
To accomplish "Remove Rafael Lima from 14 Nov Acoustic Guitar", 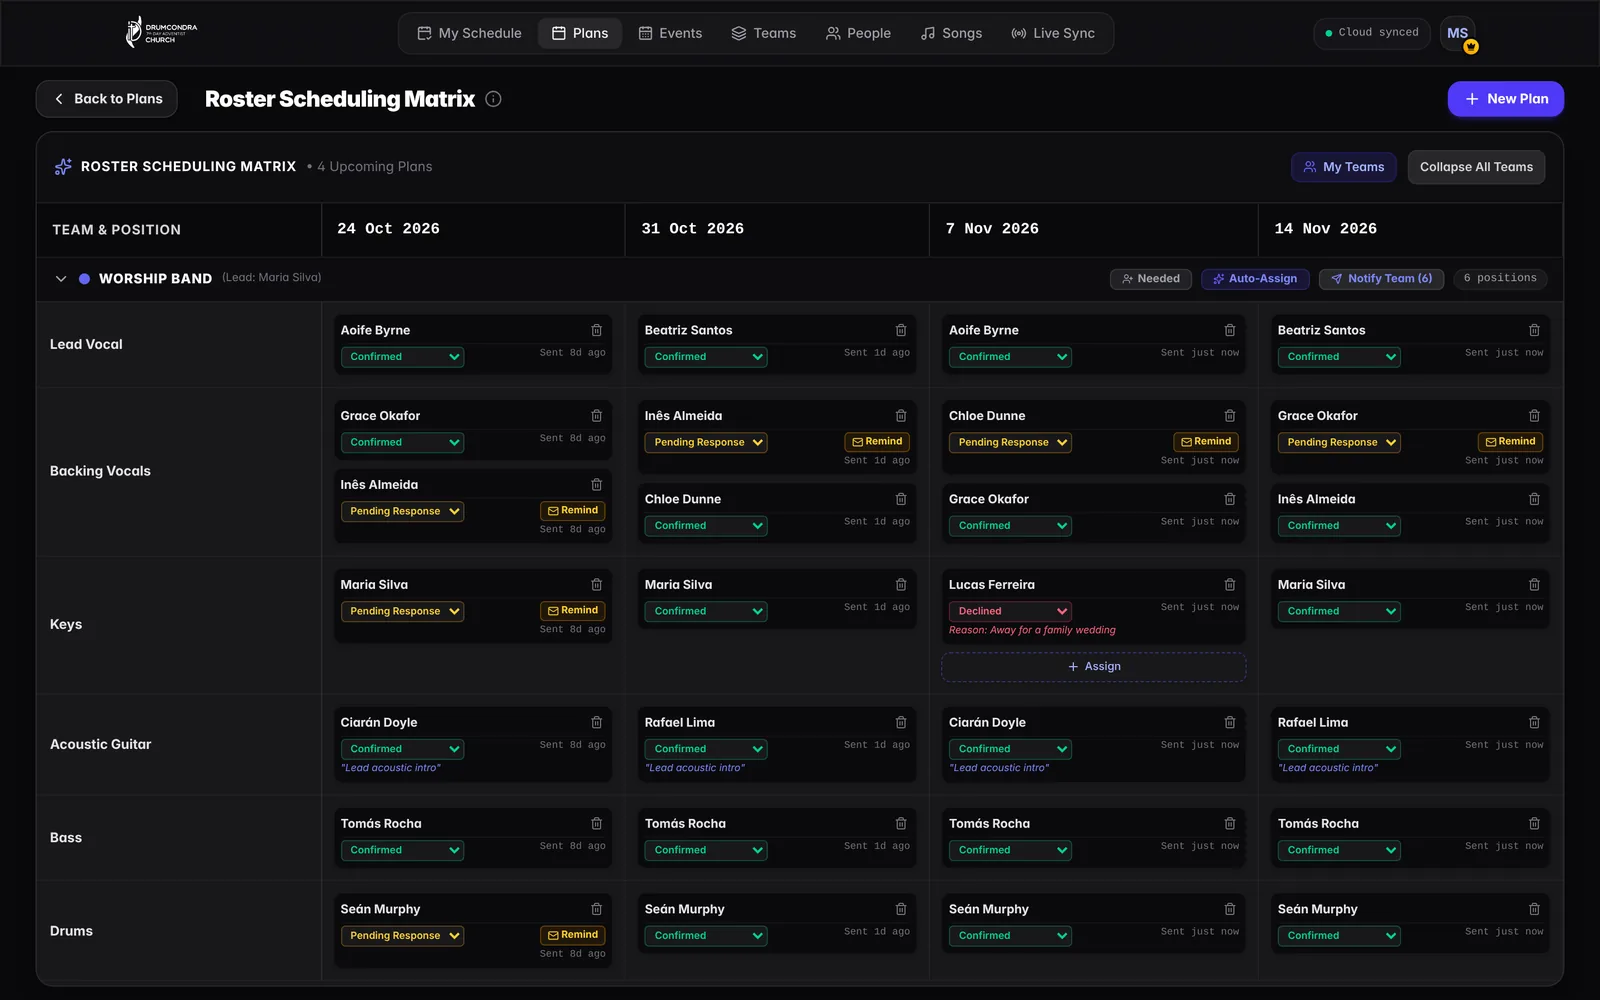I will (1534, 722).
